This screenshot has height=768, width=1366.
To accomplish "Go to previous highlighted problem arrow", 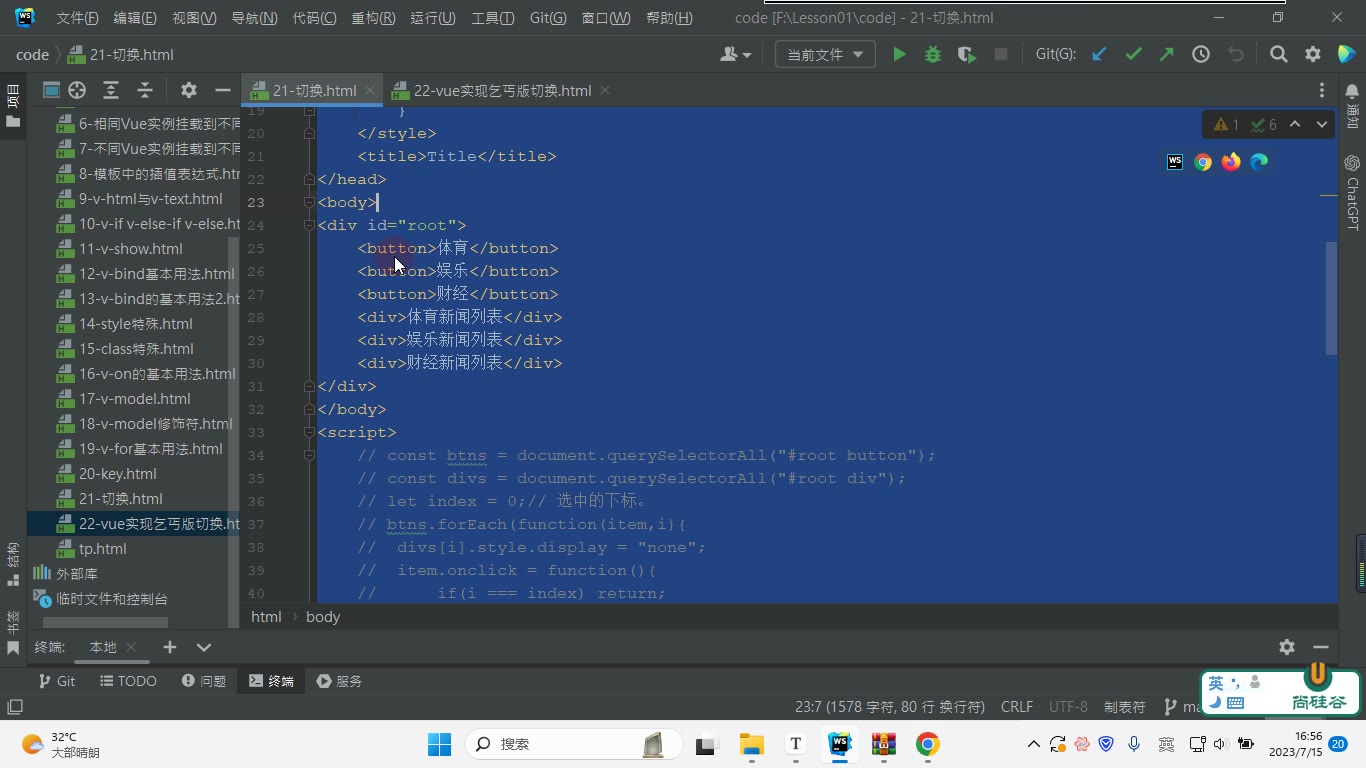I will pos(1295,125).
